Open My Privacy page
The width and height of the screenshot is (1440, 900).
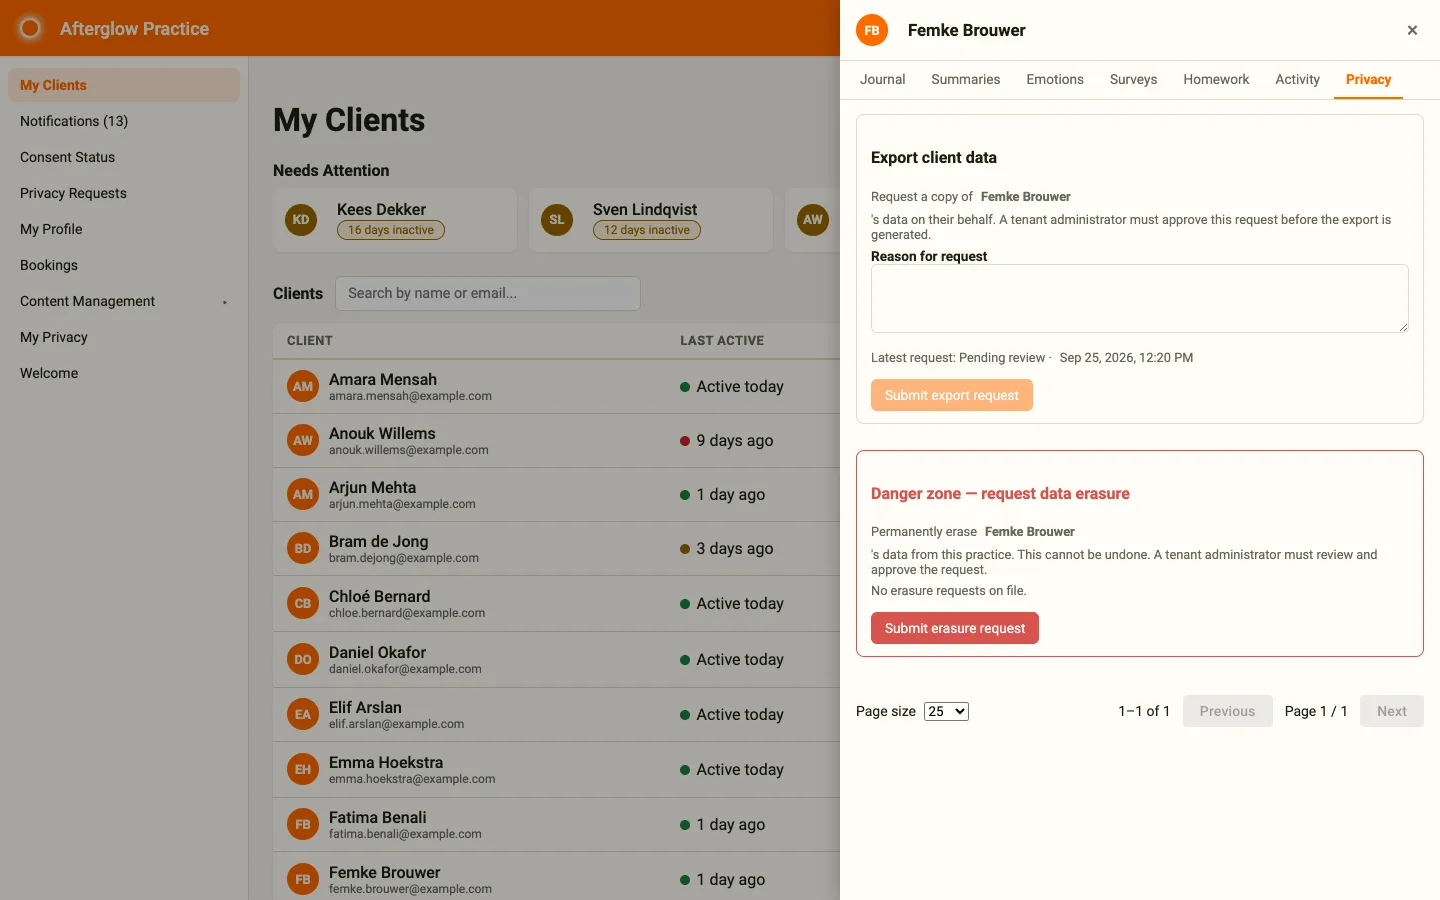(124, 337)
